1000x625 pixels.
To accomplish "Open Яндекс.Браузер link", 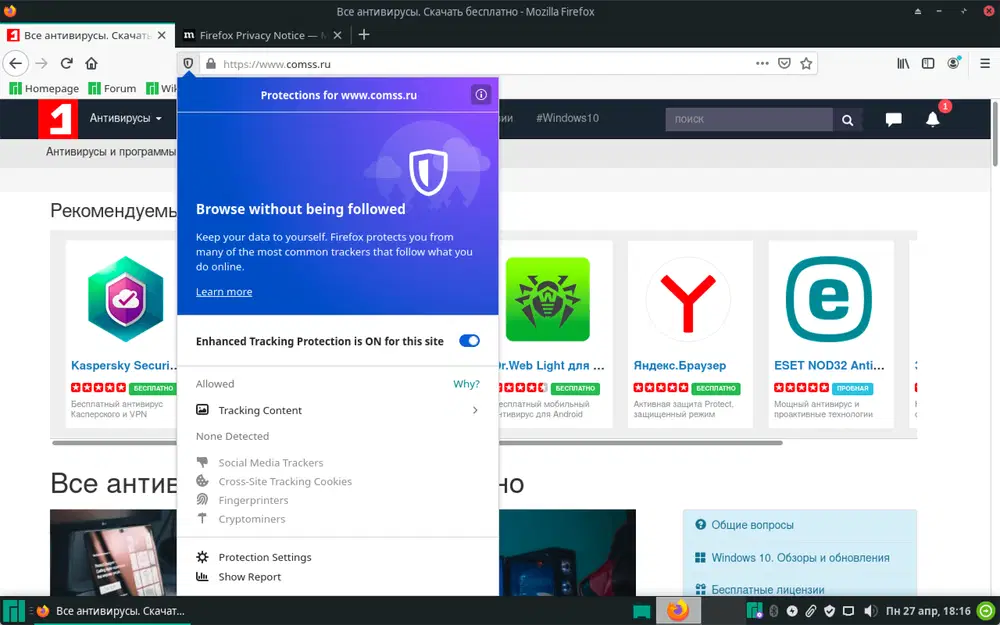I will pyautogui.click(x=680, y=365).
